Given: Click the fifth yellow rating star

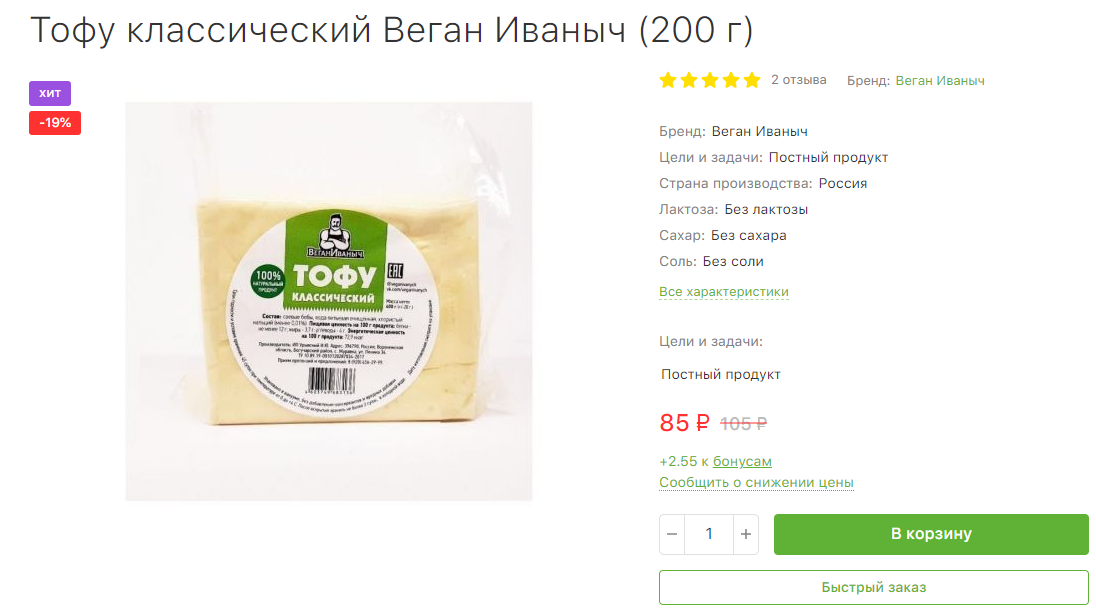Looking at the screenshot, I should click(x=751, y=80).
